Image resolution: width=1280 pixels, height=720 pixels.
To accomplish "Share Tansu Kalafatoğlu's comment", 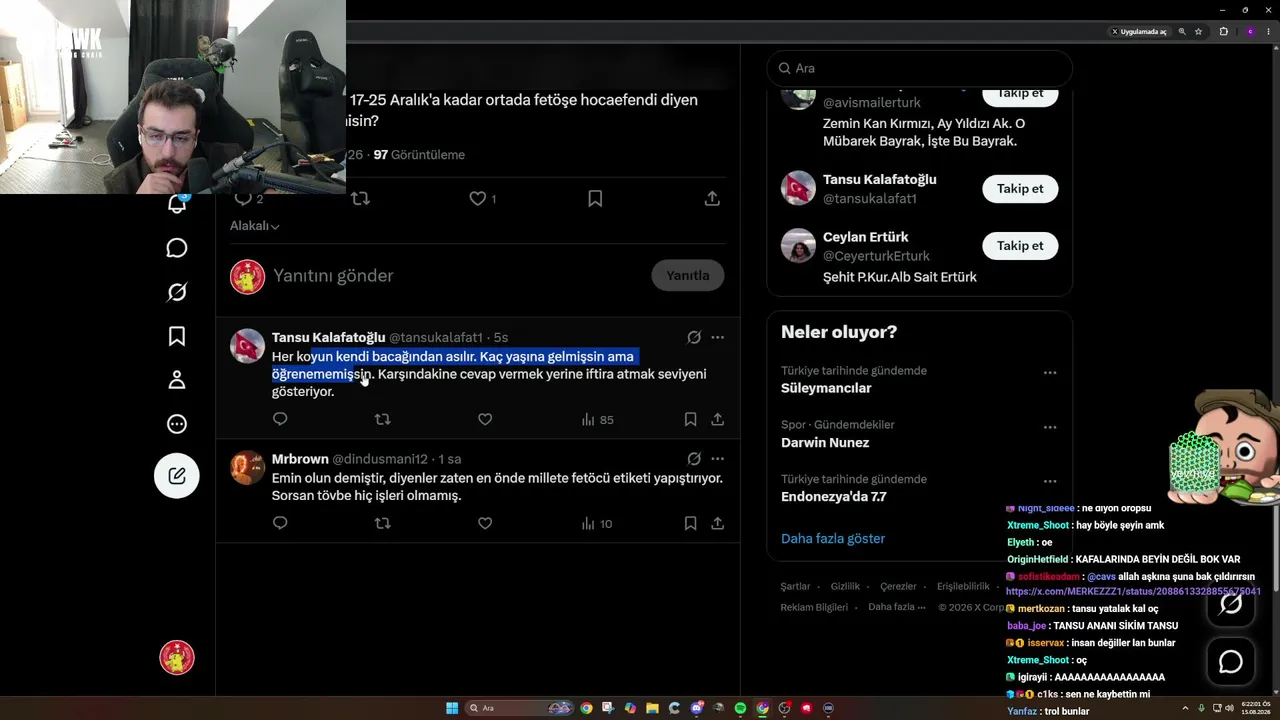I will click(717, 420).
